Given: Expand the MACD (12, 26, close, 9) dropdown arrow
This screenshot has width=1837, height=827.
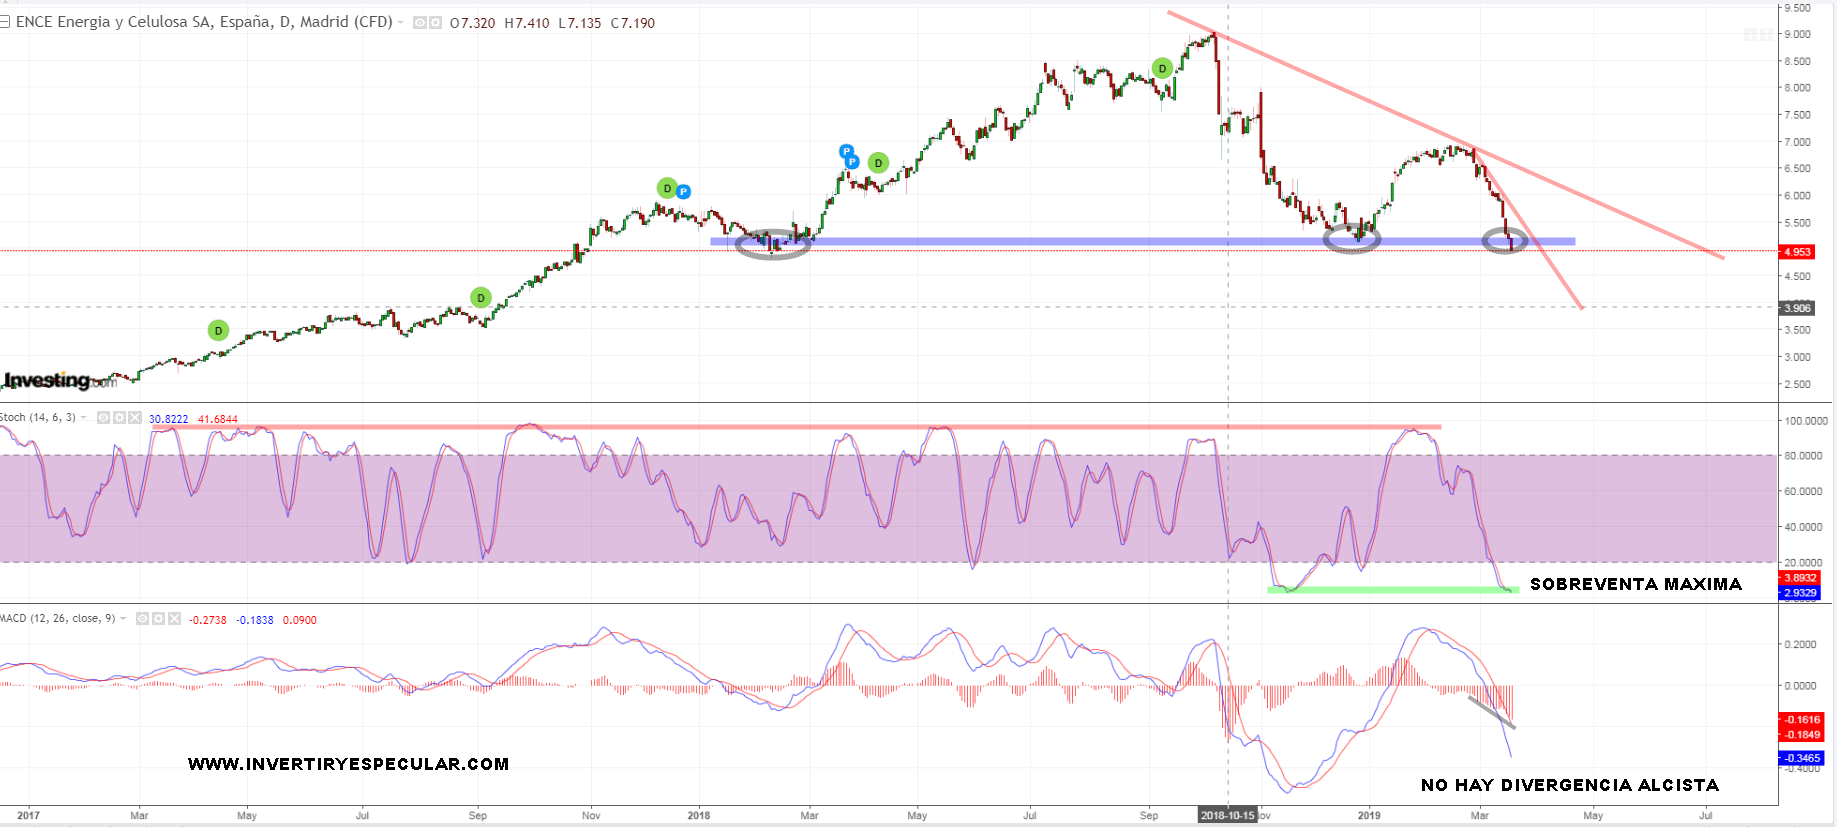Looking at the screenshot, I should (123, 619).
